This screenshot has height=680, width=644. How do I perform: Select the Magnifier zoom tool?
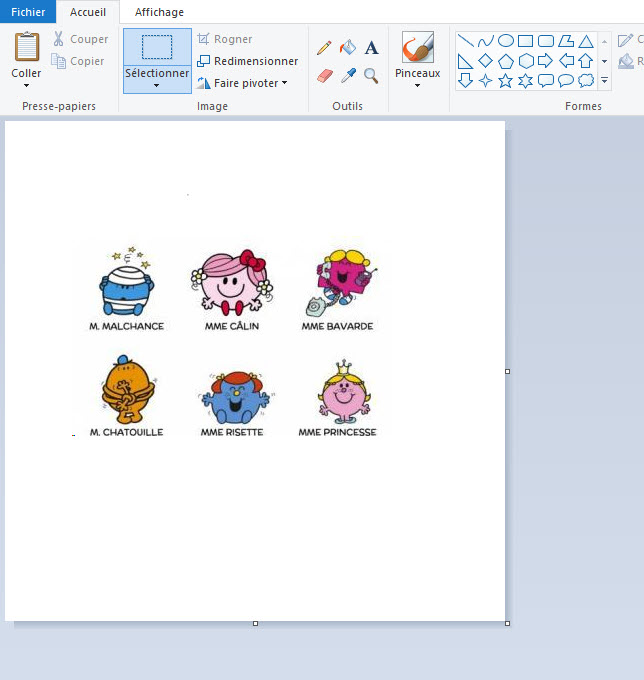(x=371, y=76)
